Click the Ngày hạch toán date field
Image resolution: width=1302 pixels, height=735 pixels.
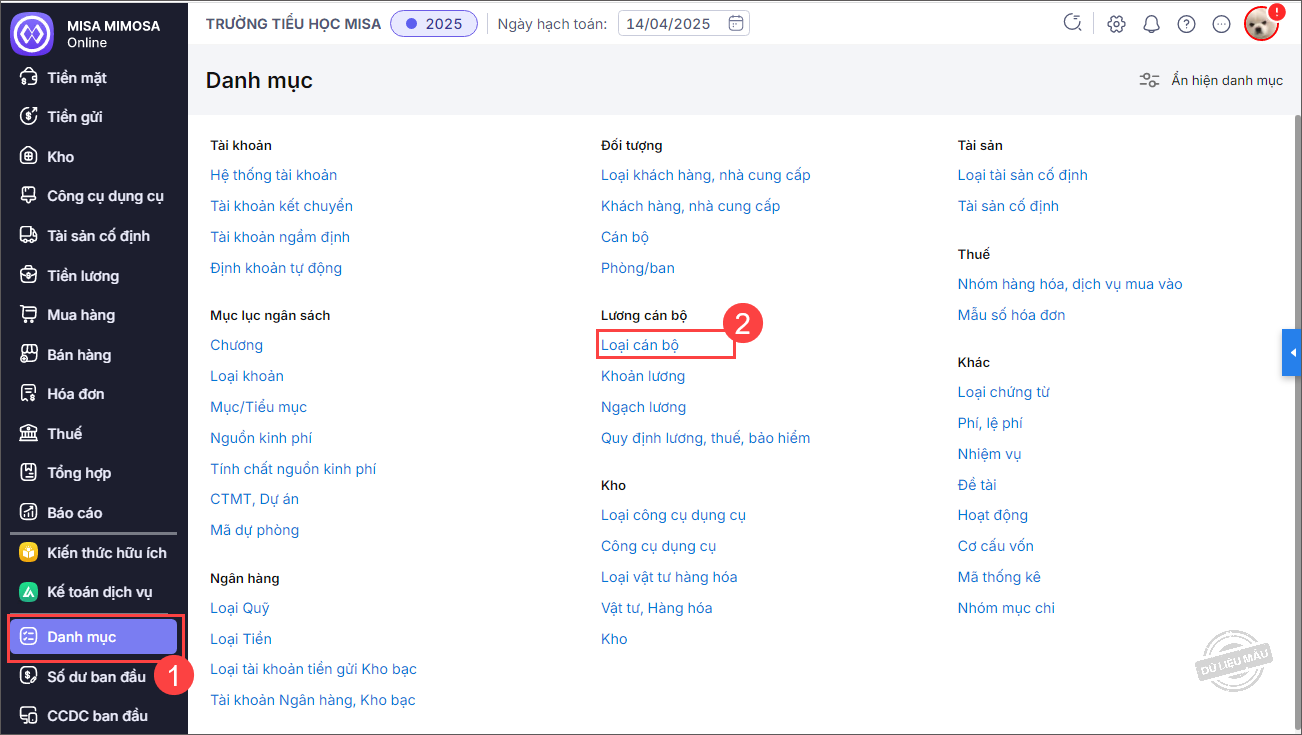click(x=670, y=23)
